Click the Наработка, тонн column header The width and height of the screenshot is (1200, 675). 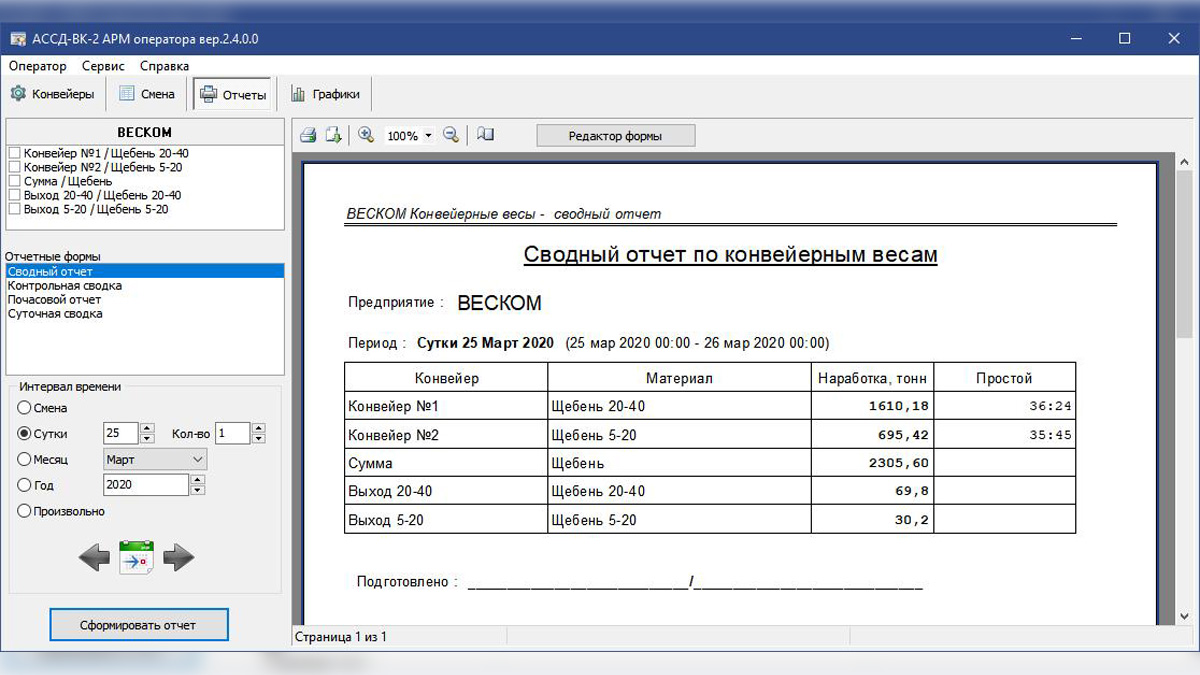point(872,378)
